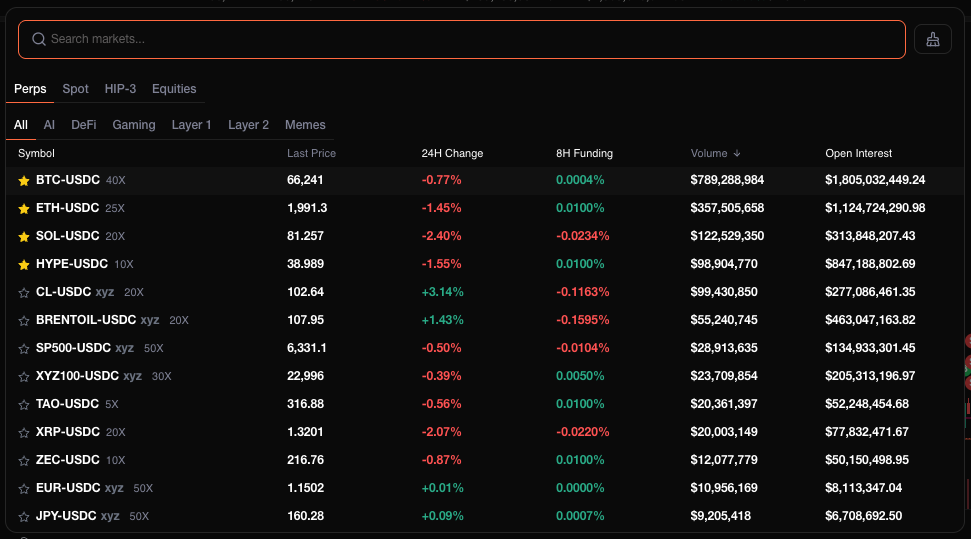Star the ZEC-USDC market
Viewport: 971px width, 539px height.
tap(24, 460)
